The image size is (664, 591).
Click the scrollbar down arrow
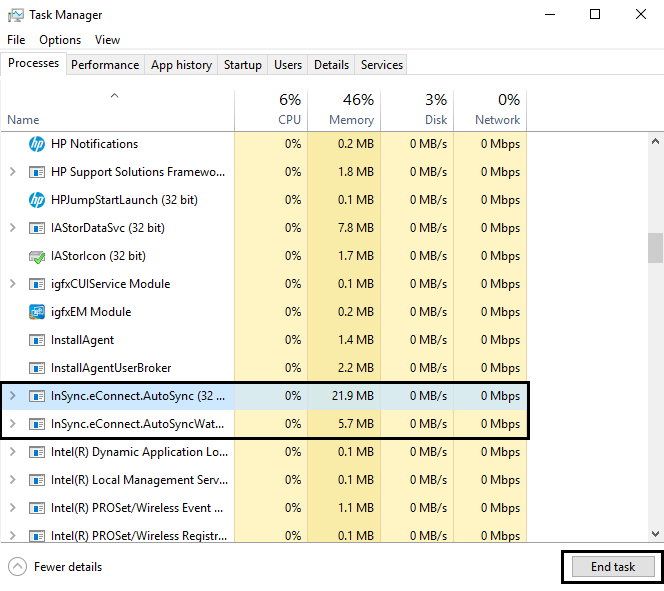[x=655, y=534]
